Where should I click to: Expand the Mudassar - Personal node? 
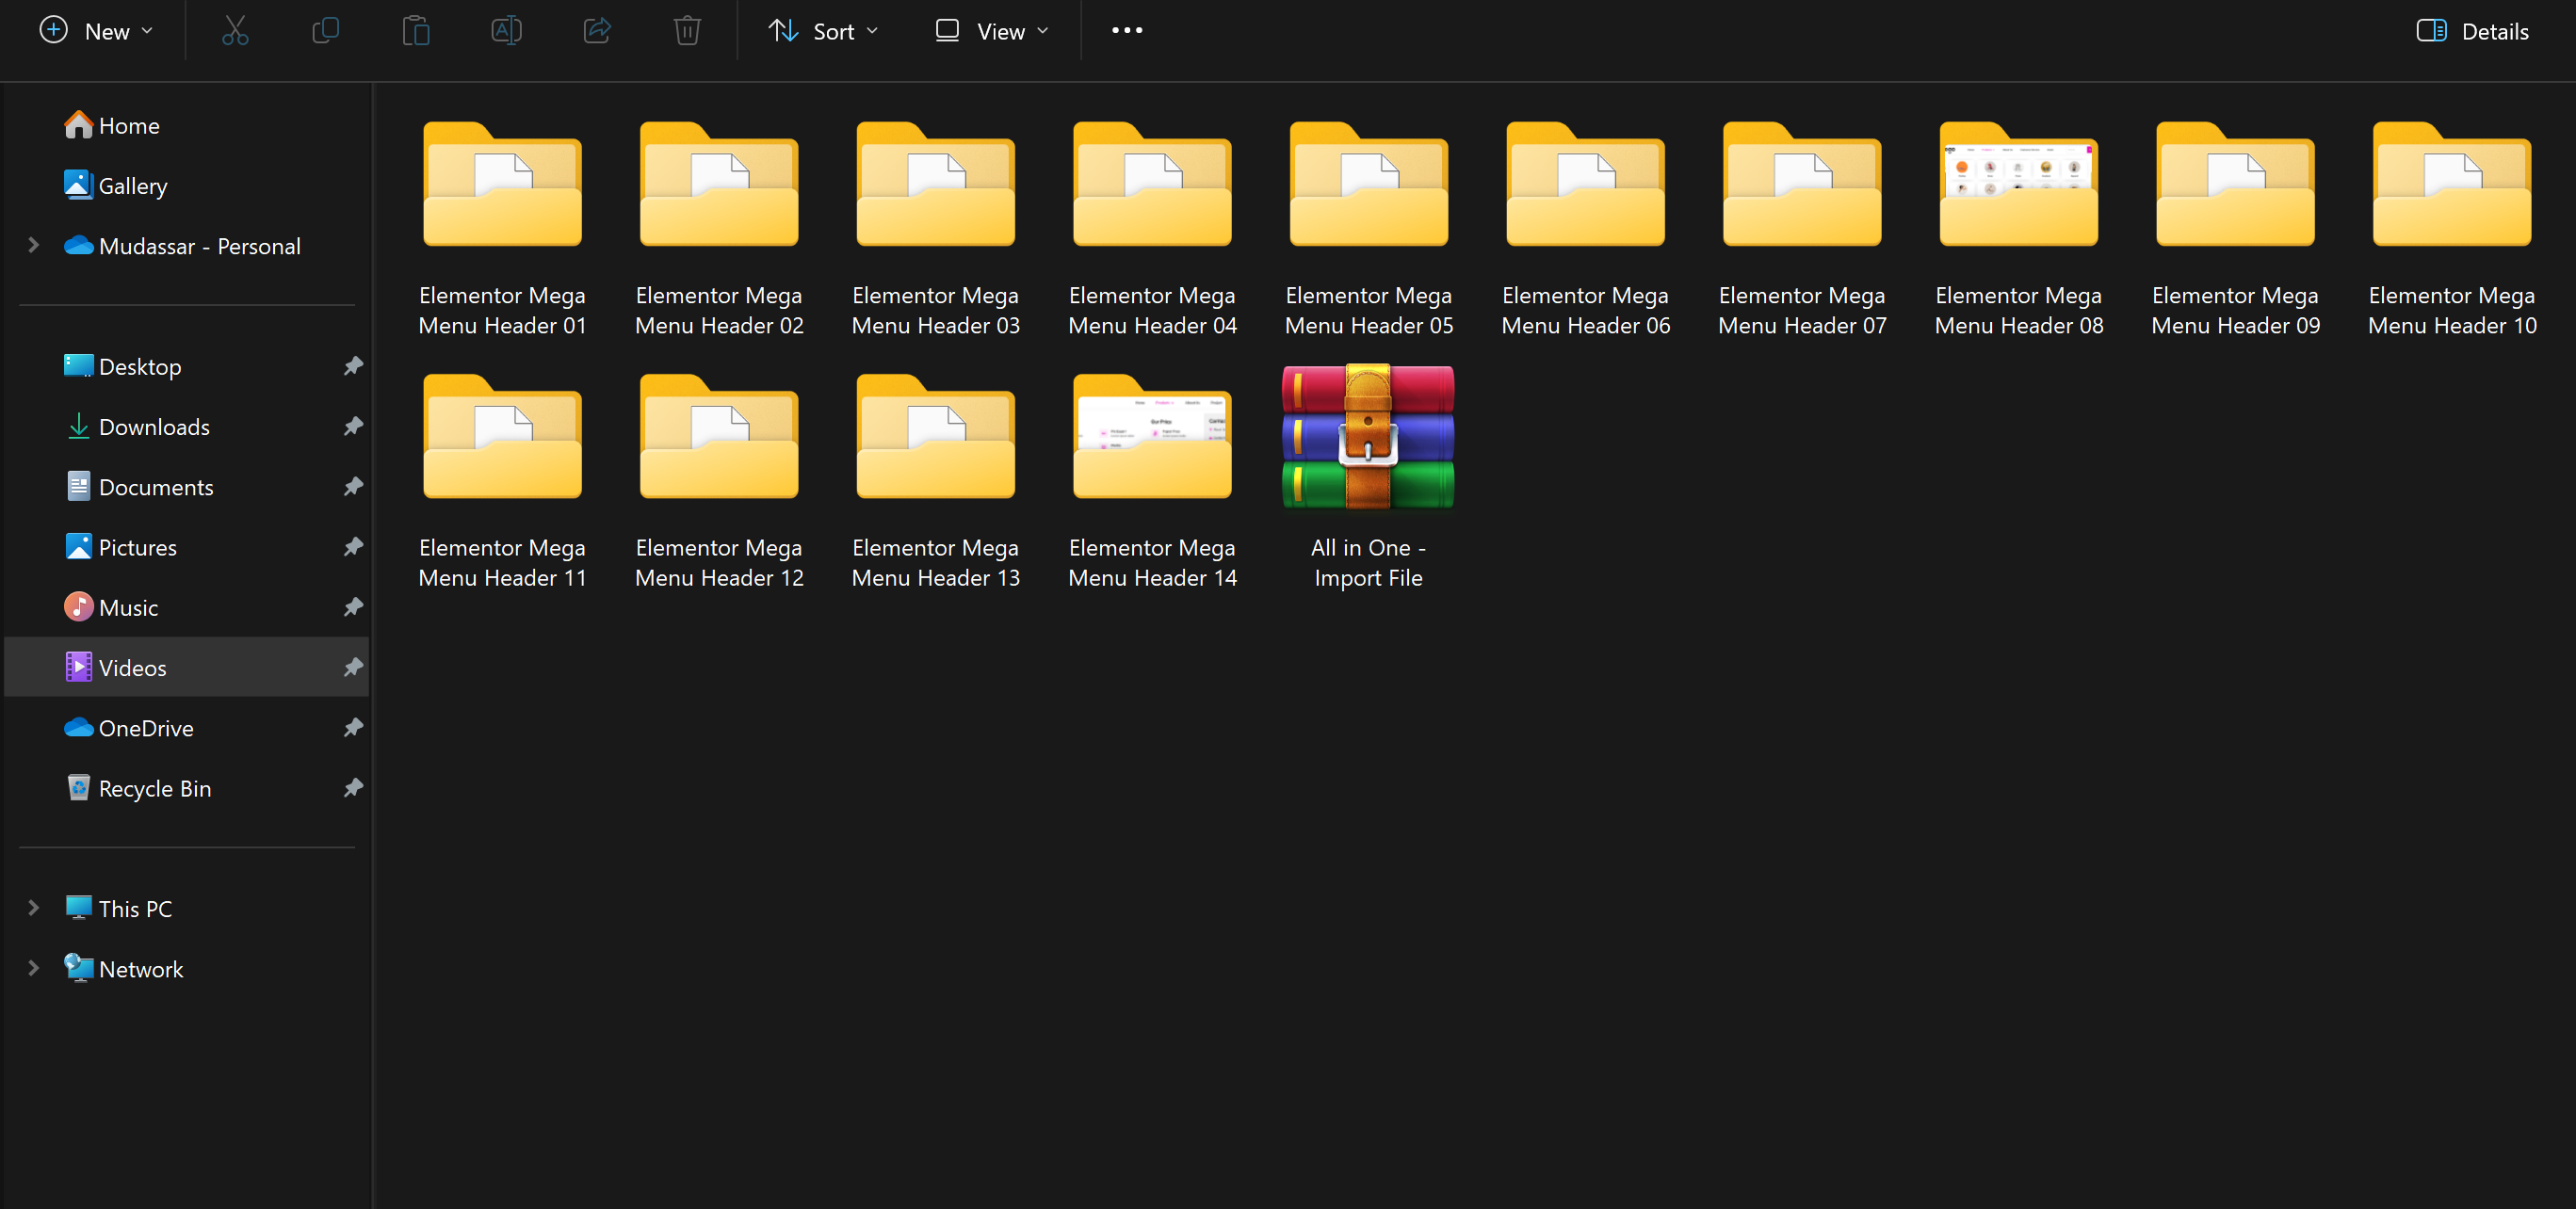coord(33,245)
